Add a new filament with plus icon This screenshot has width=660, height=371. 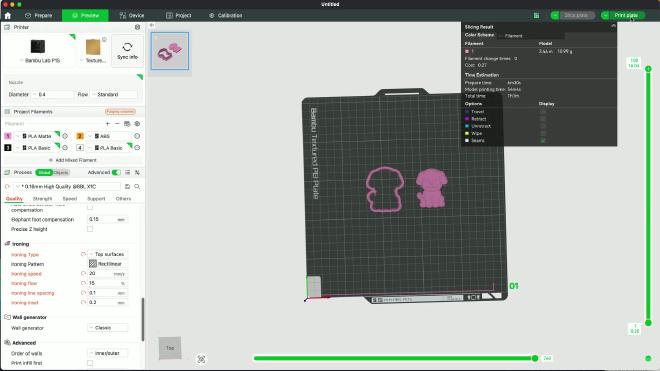point(108,124)
